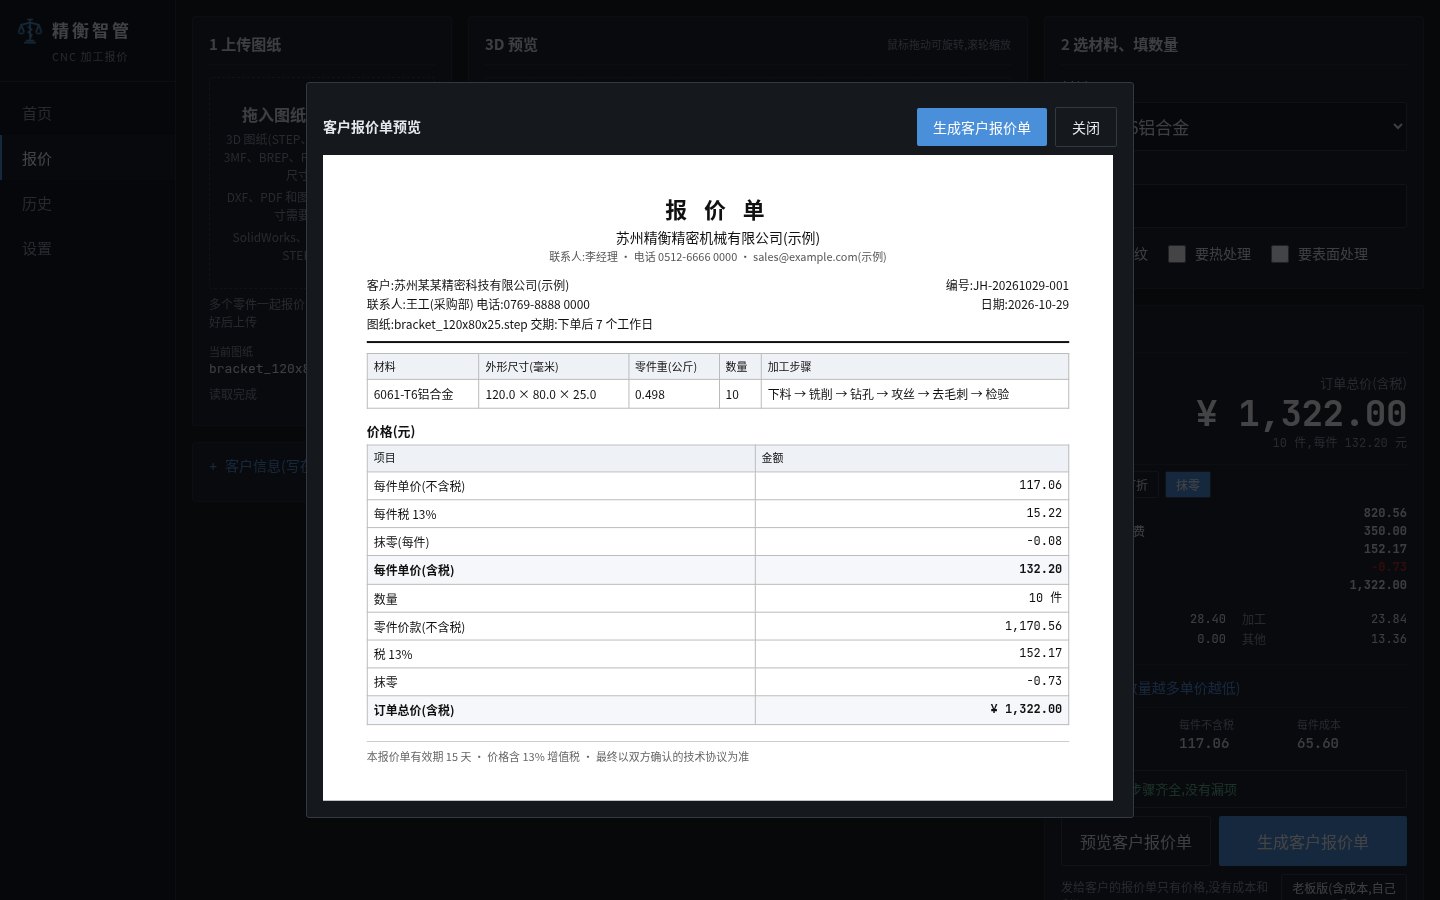Click the 每件单价(不含税) row label
Screen dimensions: 1440x900
coord(420,486)
